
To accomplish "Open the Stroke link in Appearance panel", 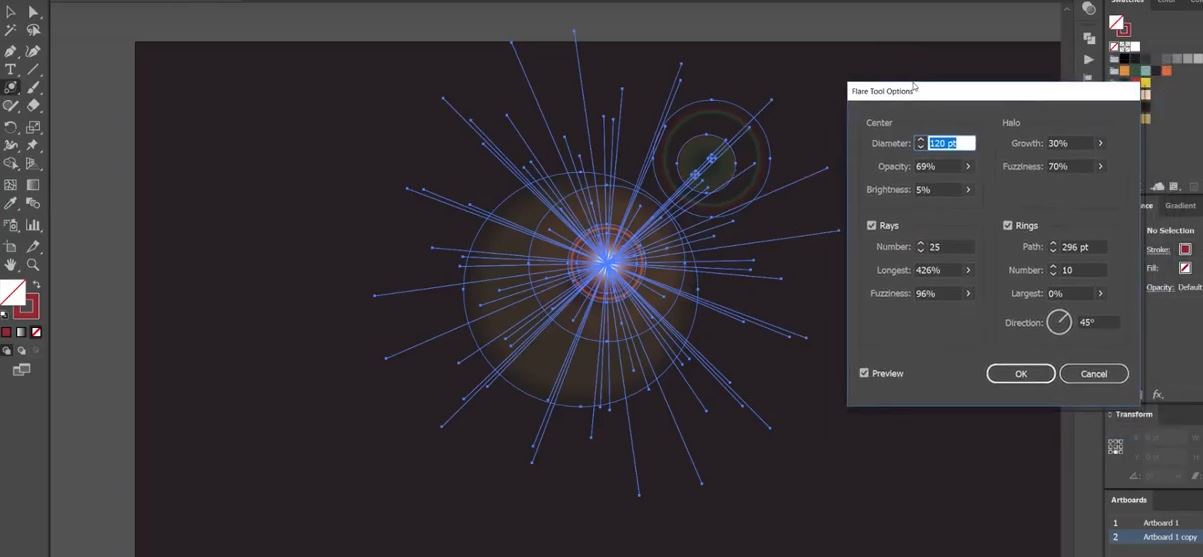I will coord(1158,249).
